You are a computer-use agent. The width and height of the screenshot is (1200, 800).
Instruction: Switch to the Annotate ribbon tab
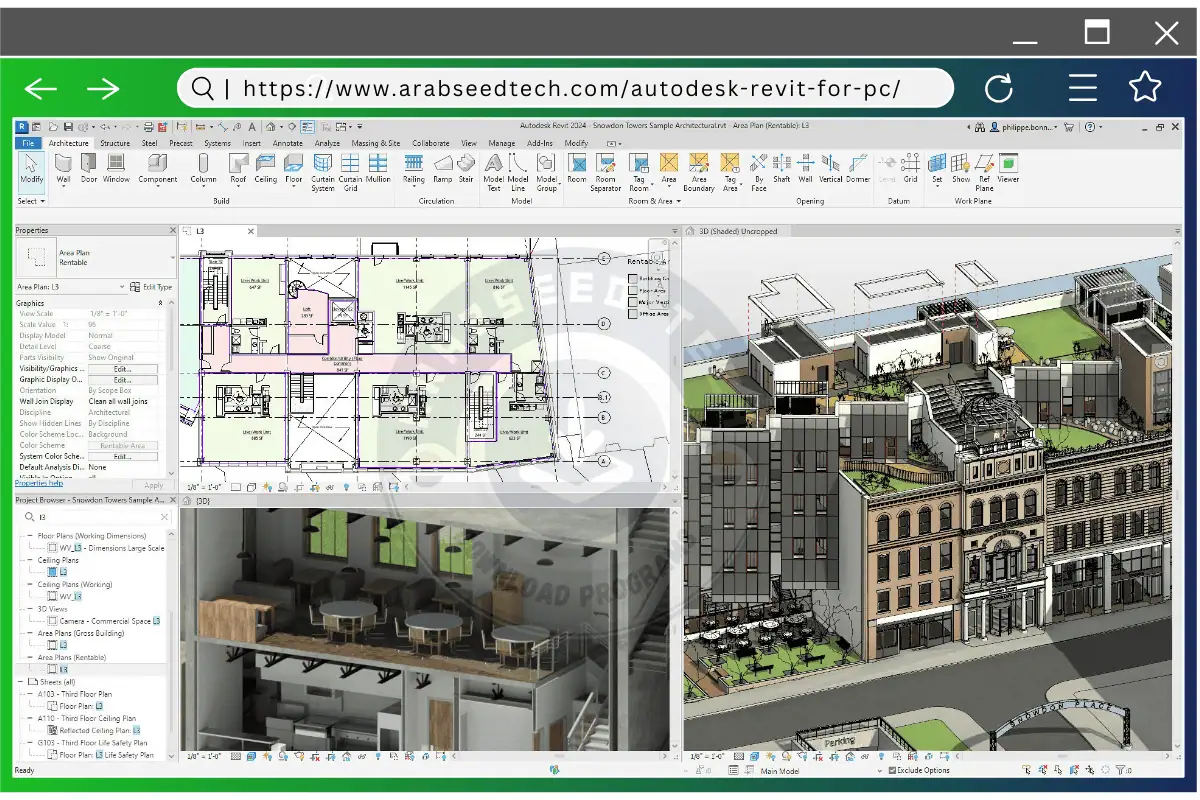288,143
